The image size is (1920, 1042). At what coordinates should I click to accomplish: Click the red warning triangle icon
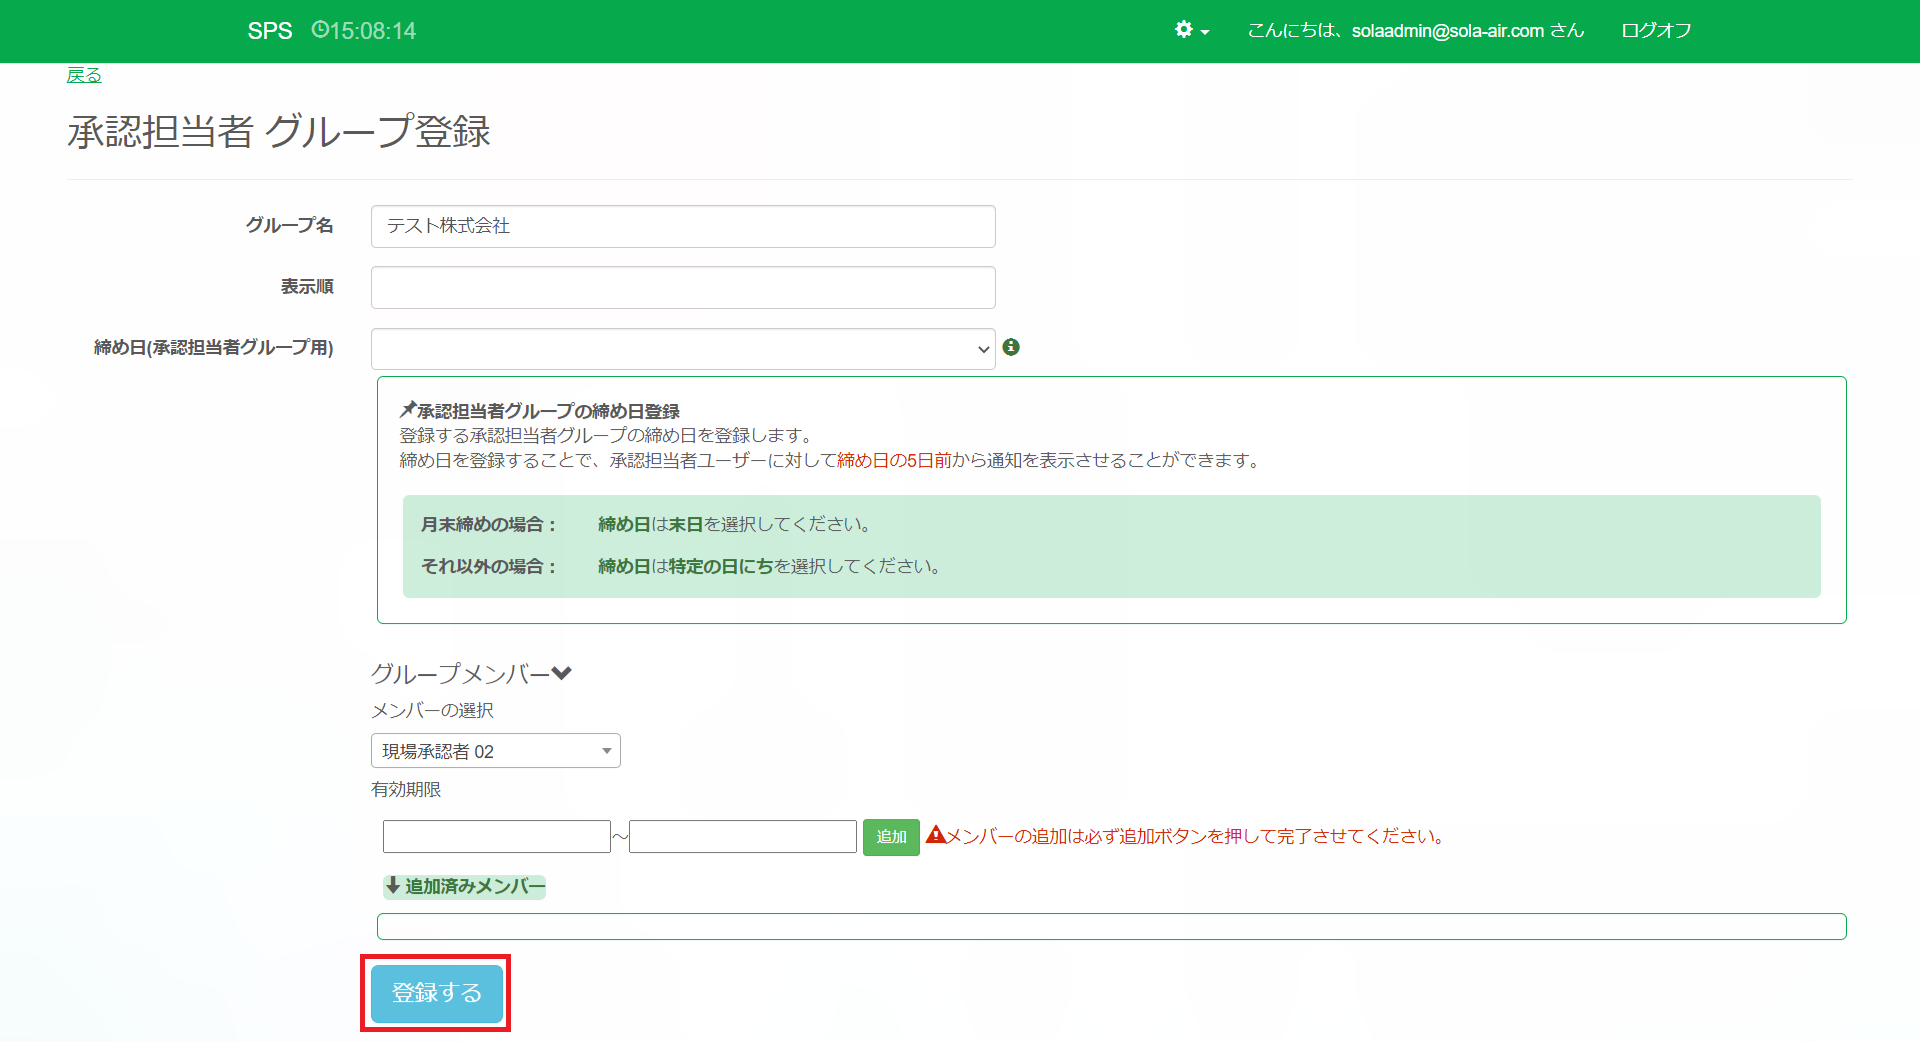tap(935, 835)
